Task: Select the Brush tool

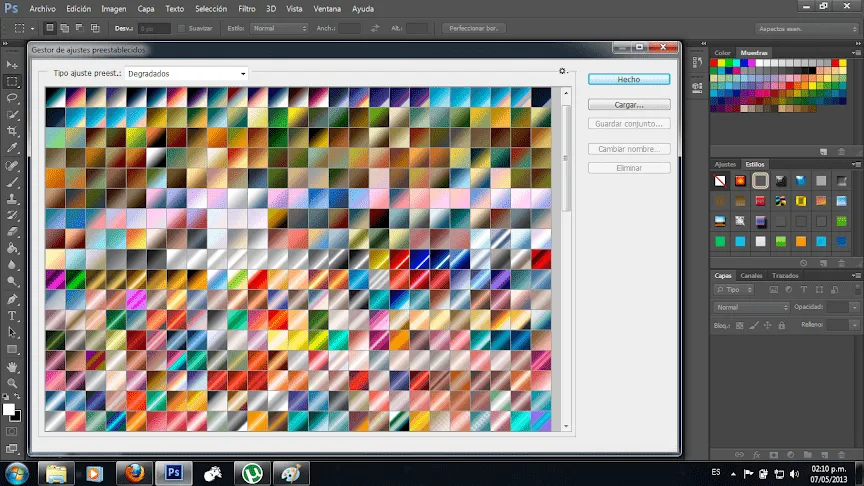Action: (x=12, y=182)
